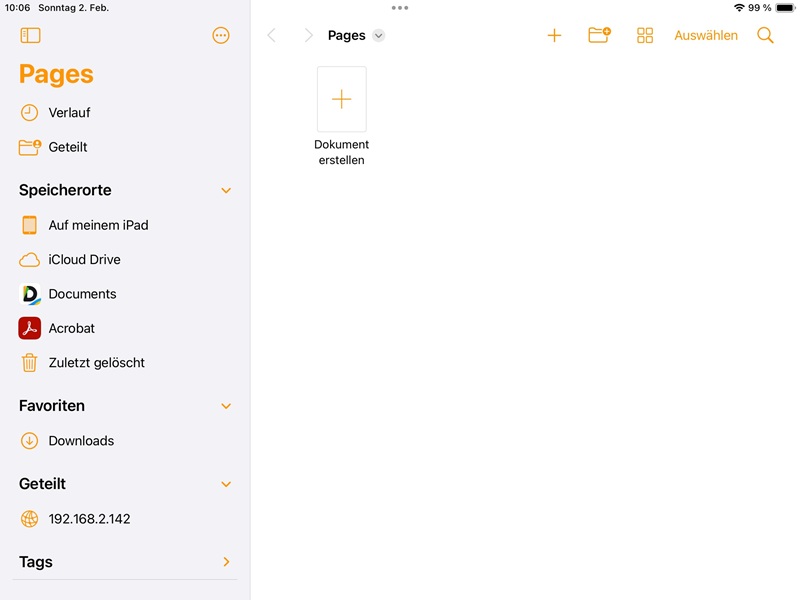This screenshot has width=800, height=600.
Task: Tap the Dokument erstellen thumbnail
Action: tap(341, 99)
